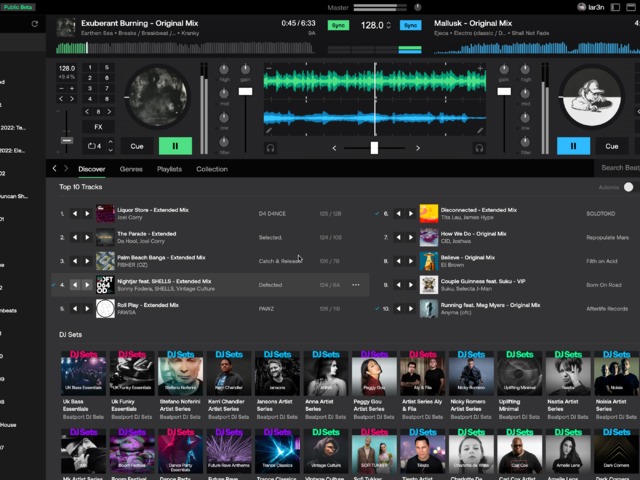Toggle sidebar layout icon near username

(615, 7)
